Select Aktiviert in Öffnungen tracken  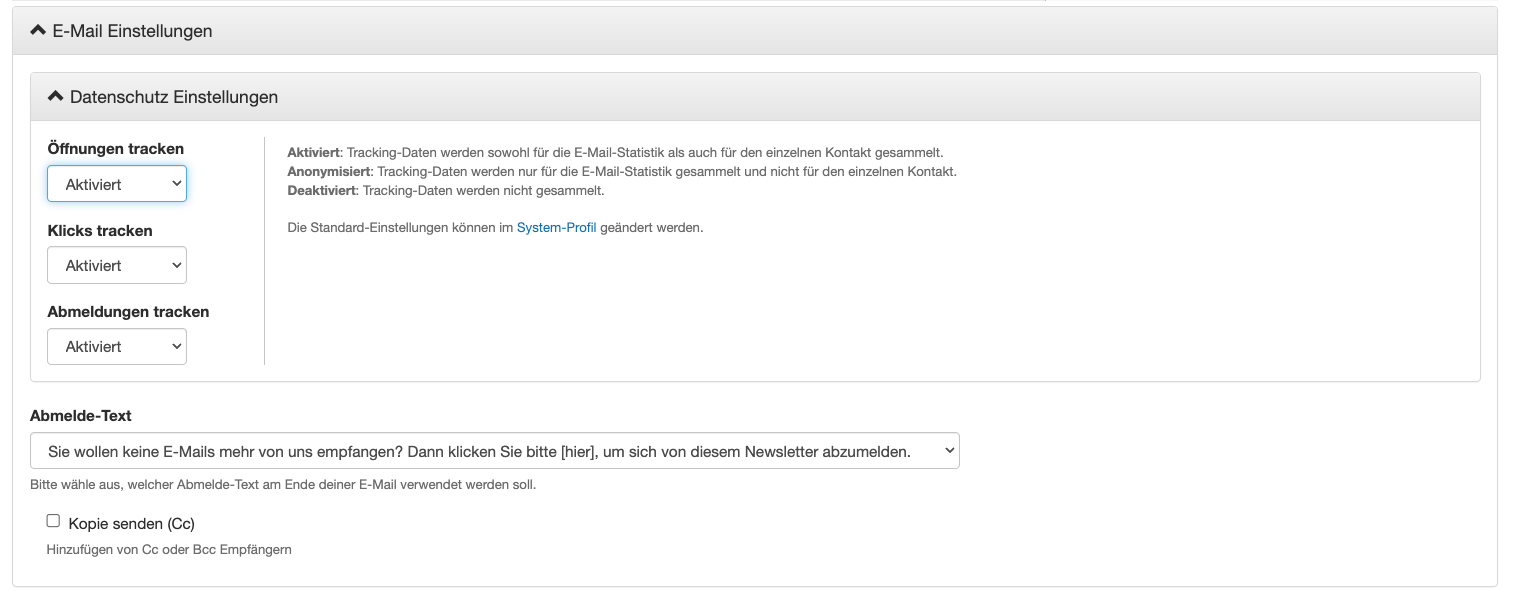[x=116, y=183]
